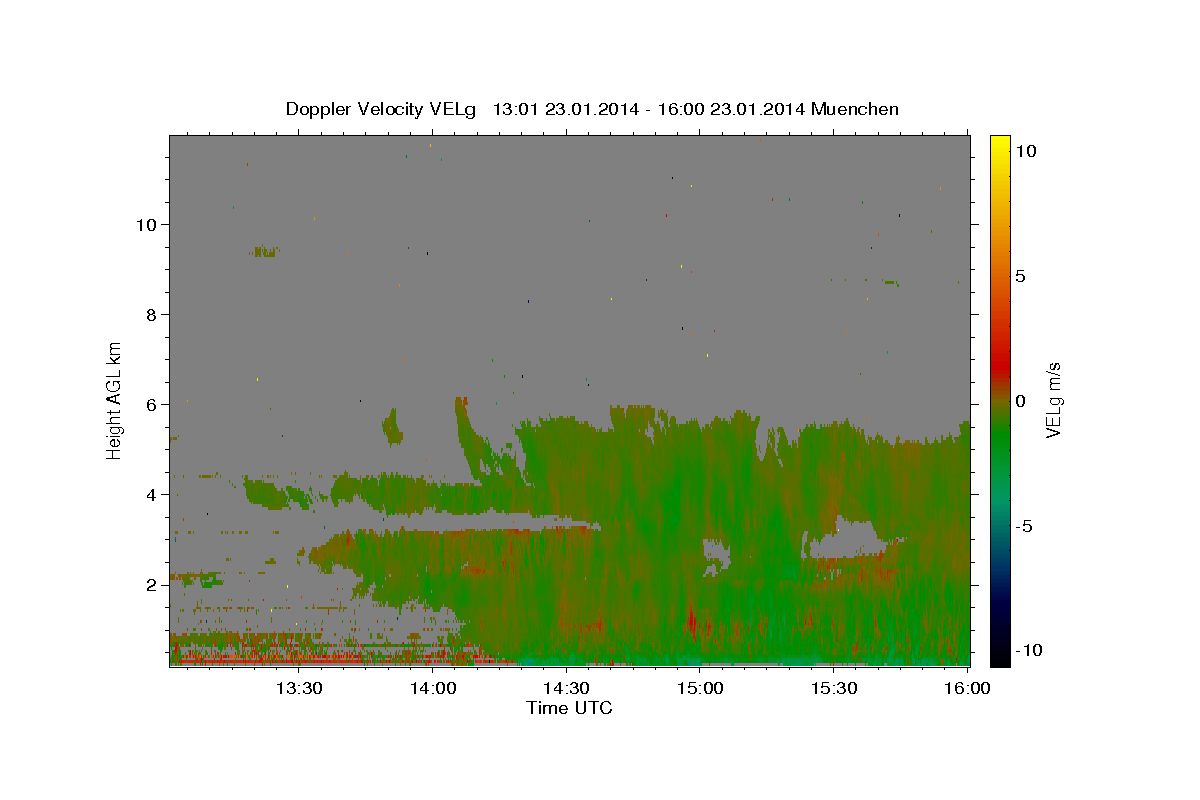Click the colorbar label 'VELg m/s'
Screen dimensions: 1200x800
1054,400
